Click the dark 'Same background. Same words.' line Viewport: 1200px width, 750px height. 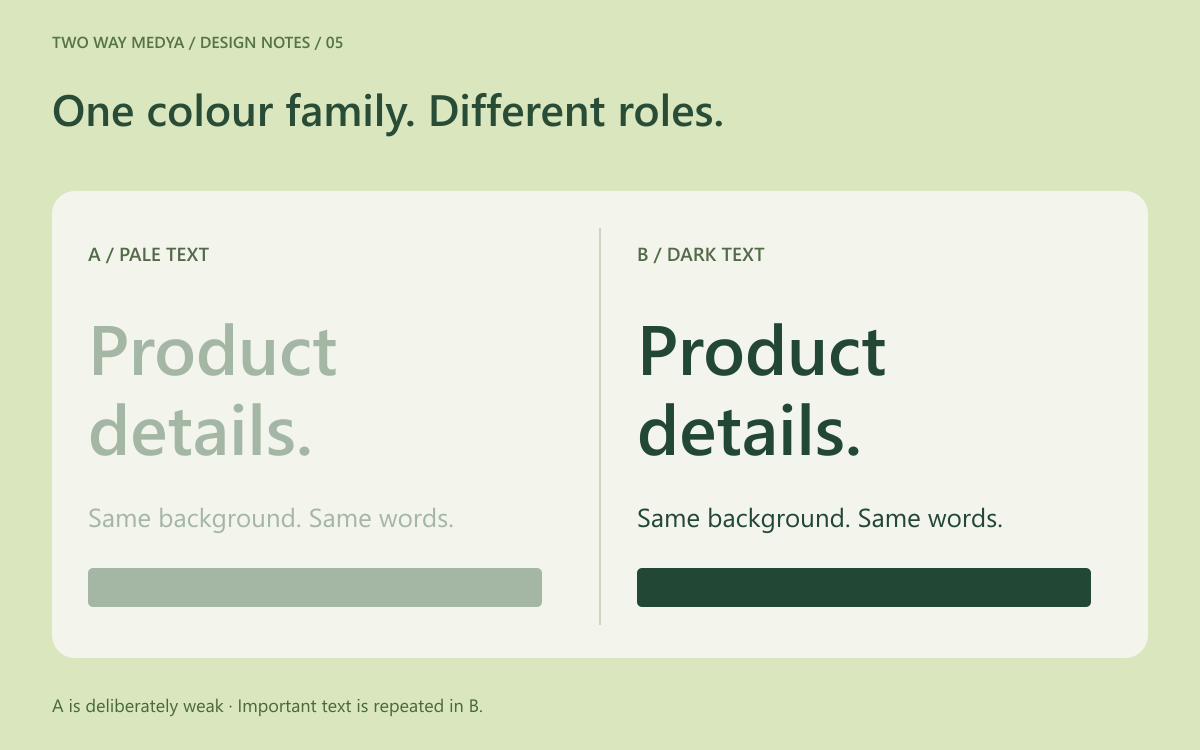click(x=820, y=519)
